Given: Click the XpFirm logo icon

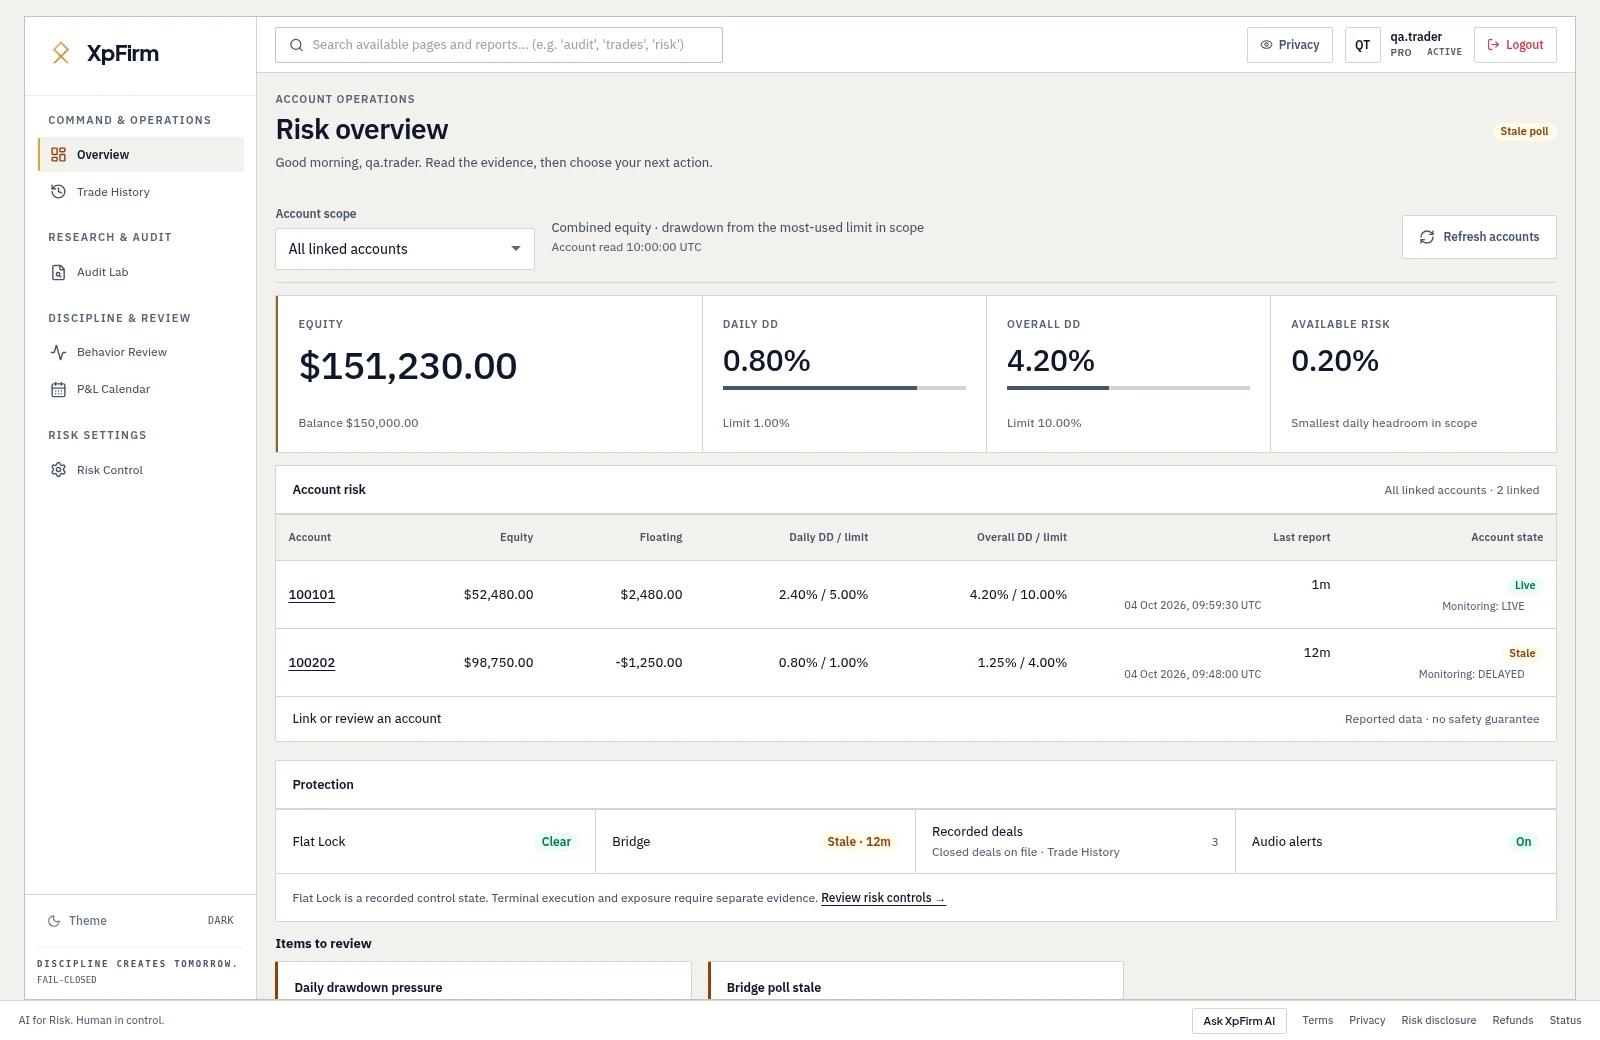Looking at the screenshot, I should (x=61, y=54).
